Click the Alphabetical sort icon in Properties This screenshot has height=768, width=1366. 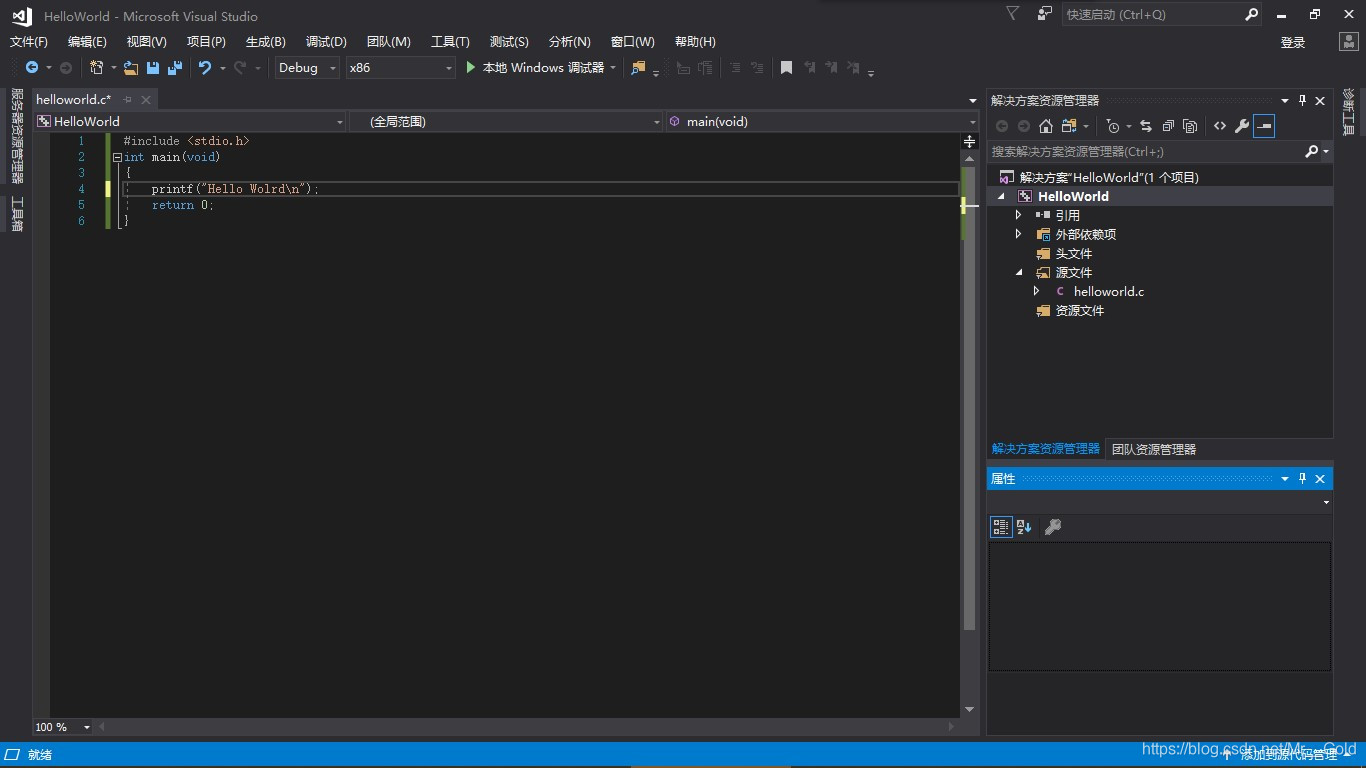click(x=1024, y=527)
